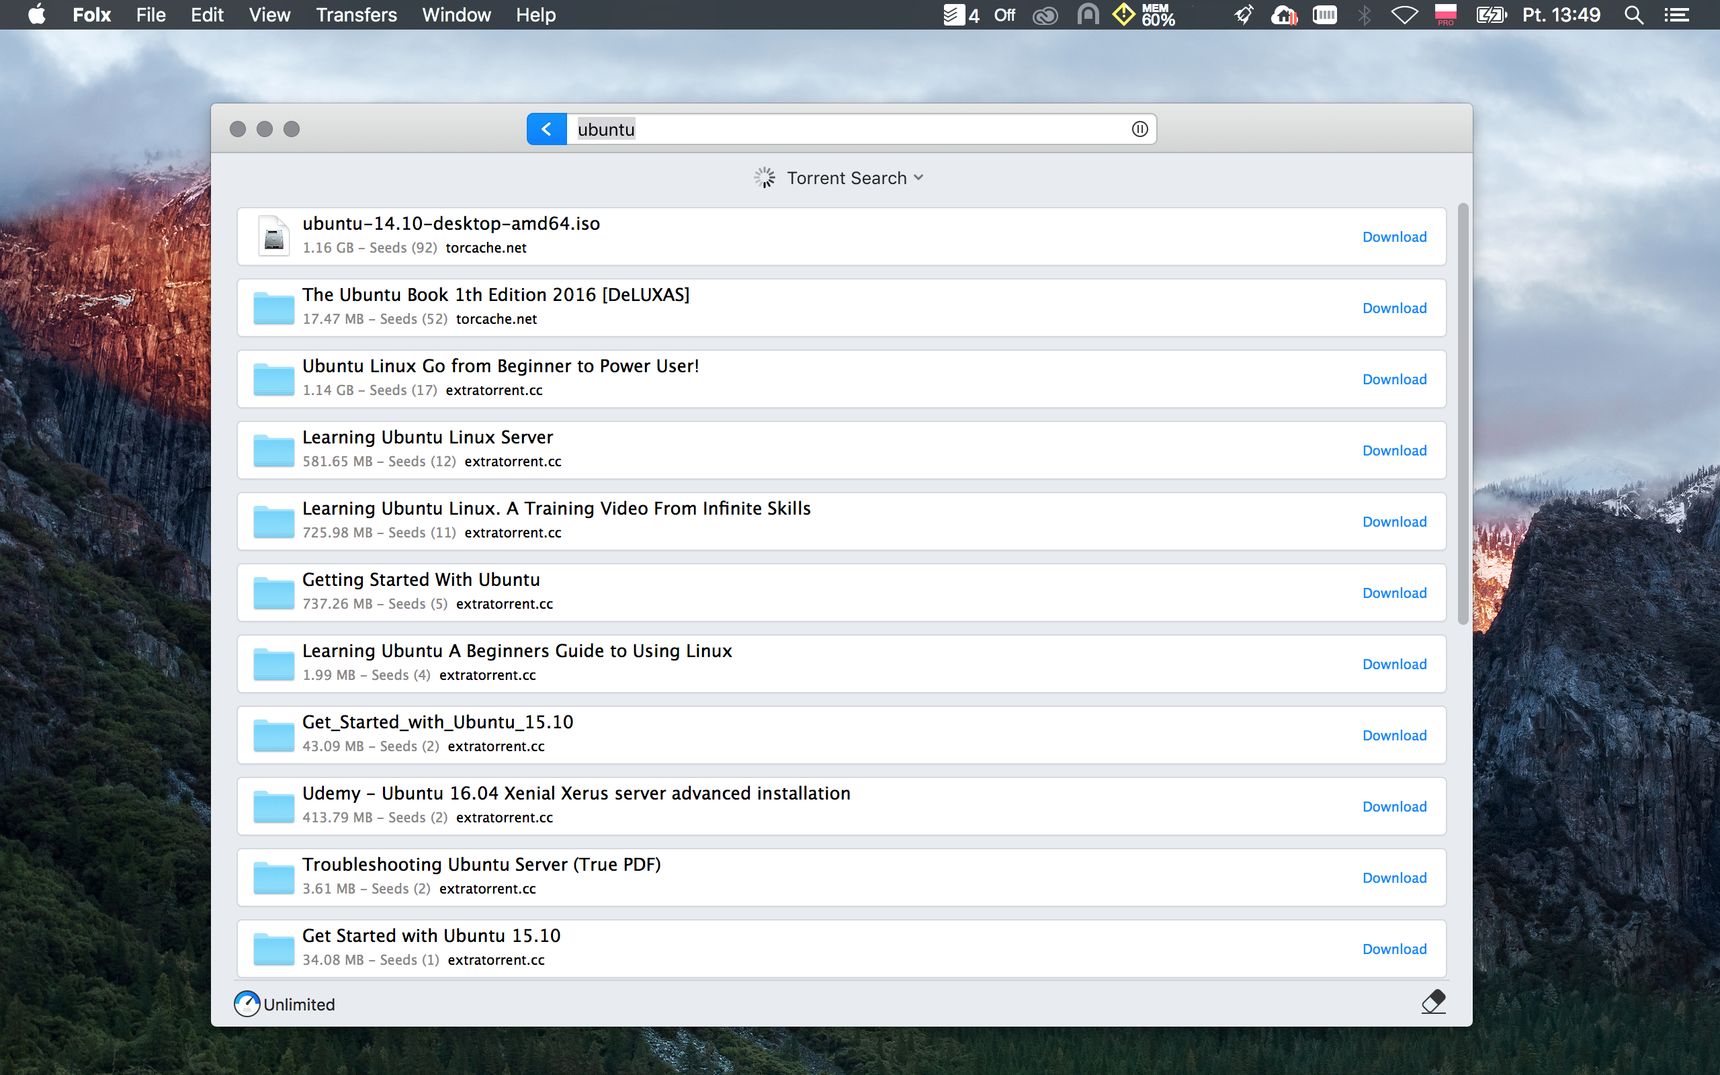Click folder icon for Udemy Ubuntu 16.04 Xenial
Screen dimensions: 1720x1075
coord(274,806)
